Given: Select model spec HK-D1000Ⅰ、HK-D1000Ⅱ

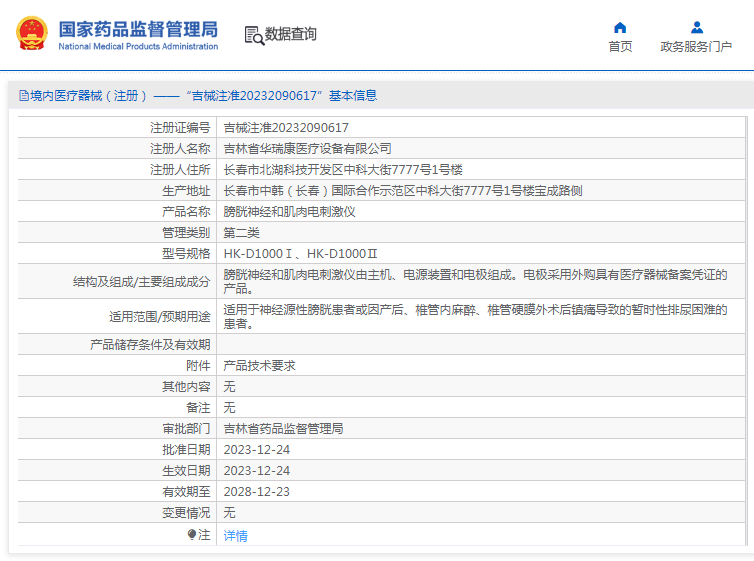Looking at the screenshot, I should (x=301, y=254).
